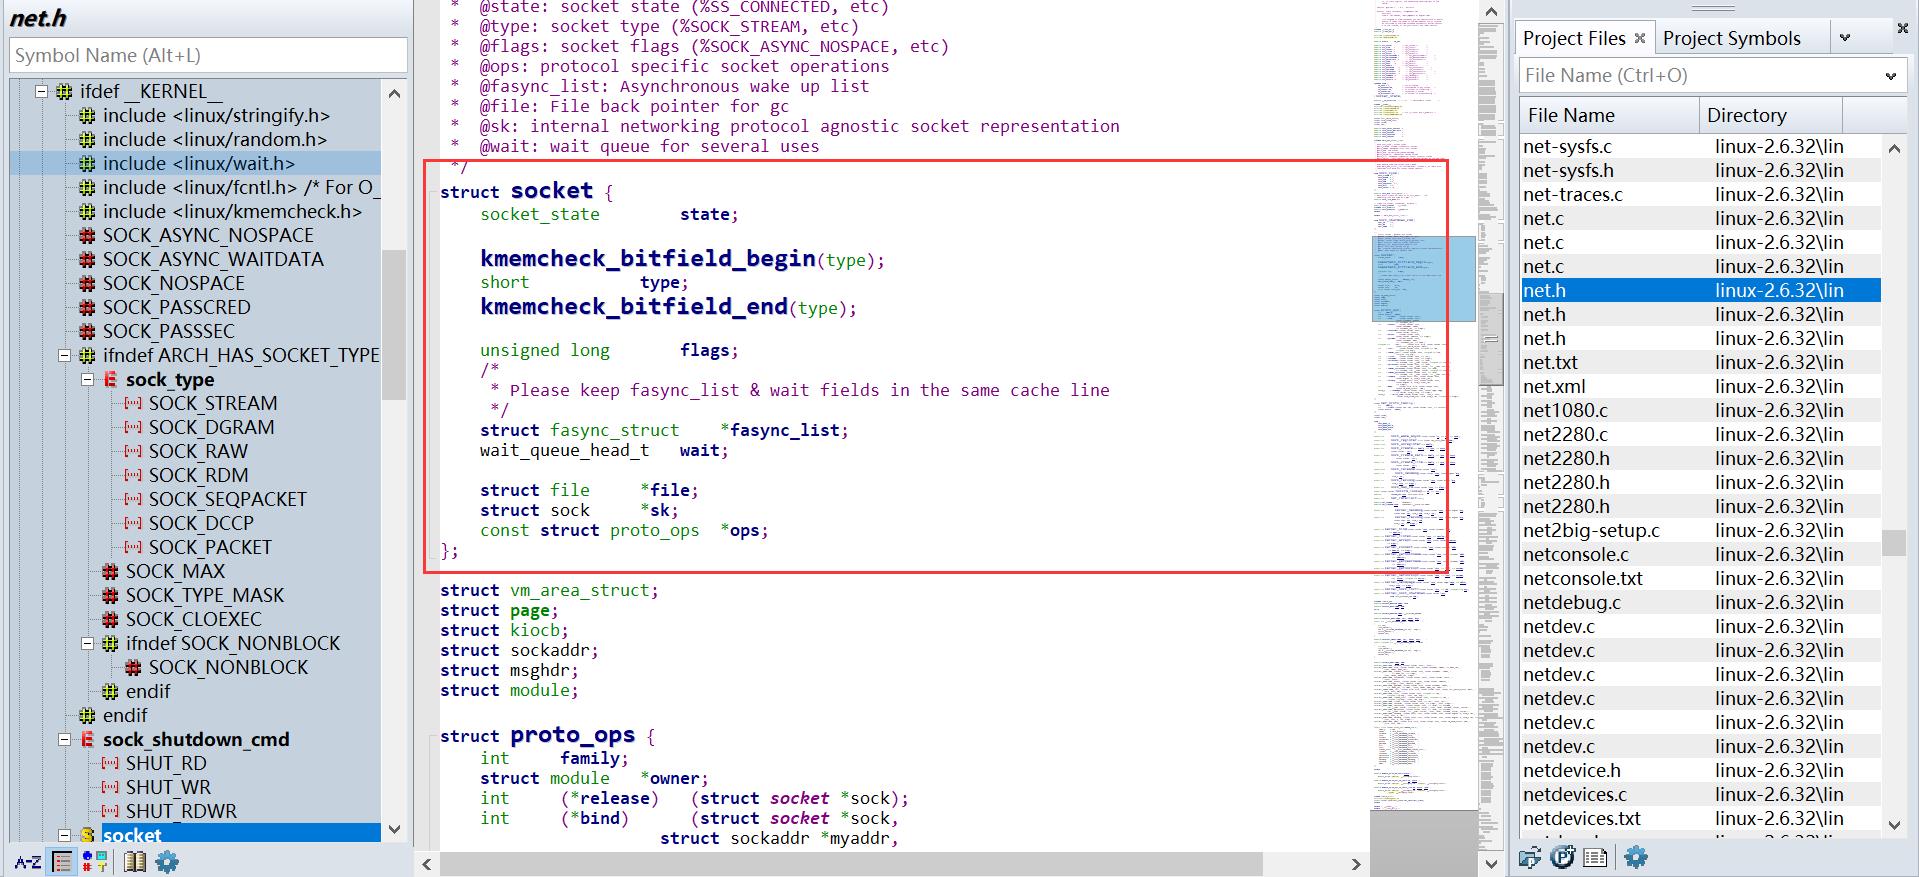Click the SOCK_DCCP enum constant icon
The width and height of the screenshot is (1919, 877).
[x=132, y=523]
